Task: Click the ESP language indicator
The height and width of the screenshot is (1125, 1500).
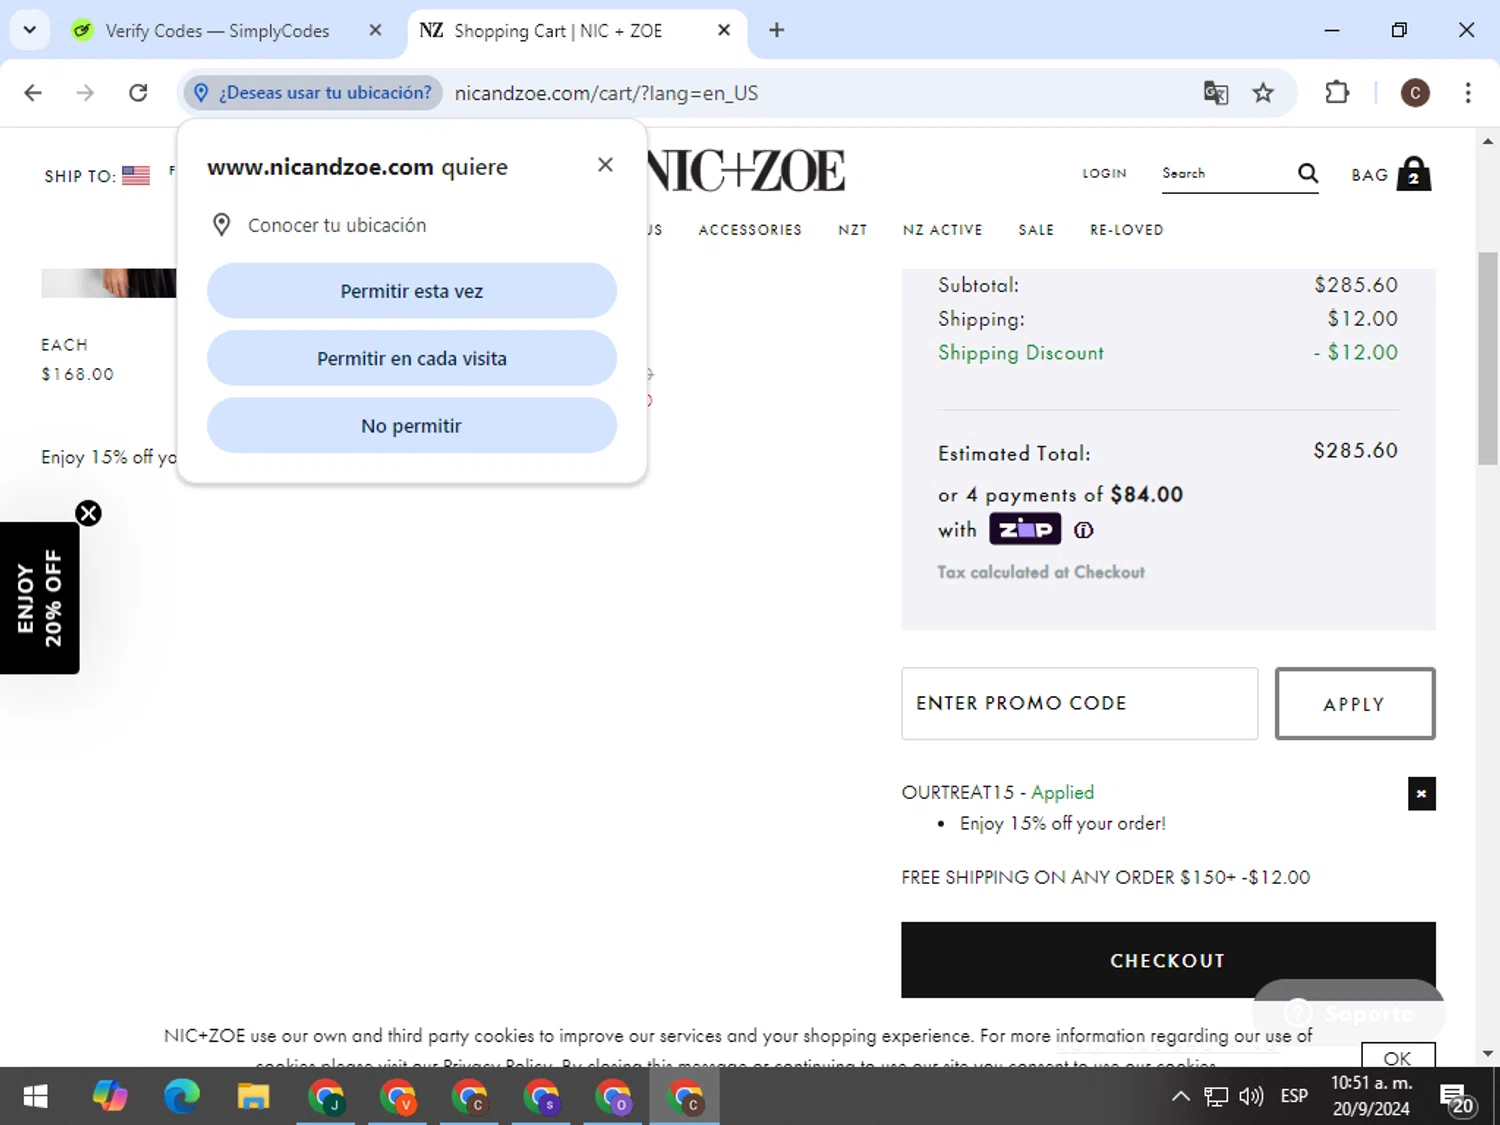Action: [1294, 1097]
